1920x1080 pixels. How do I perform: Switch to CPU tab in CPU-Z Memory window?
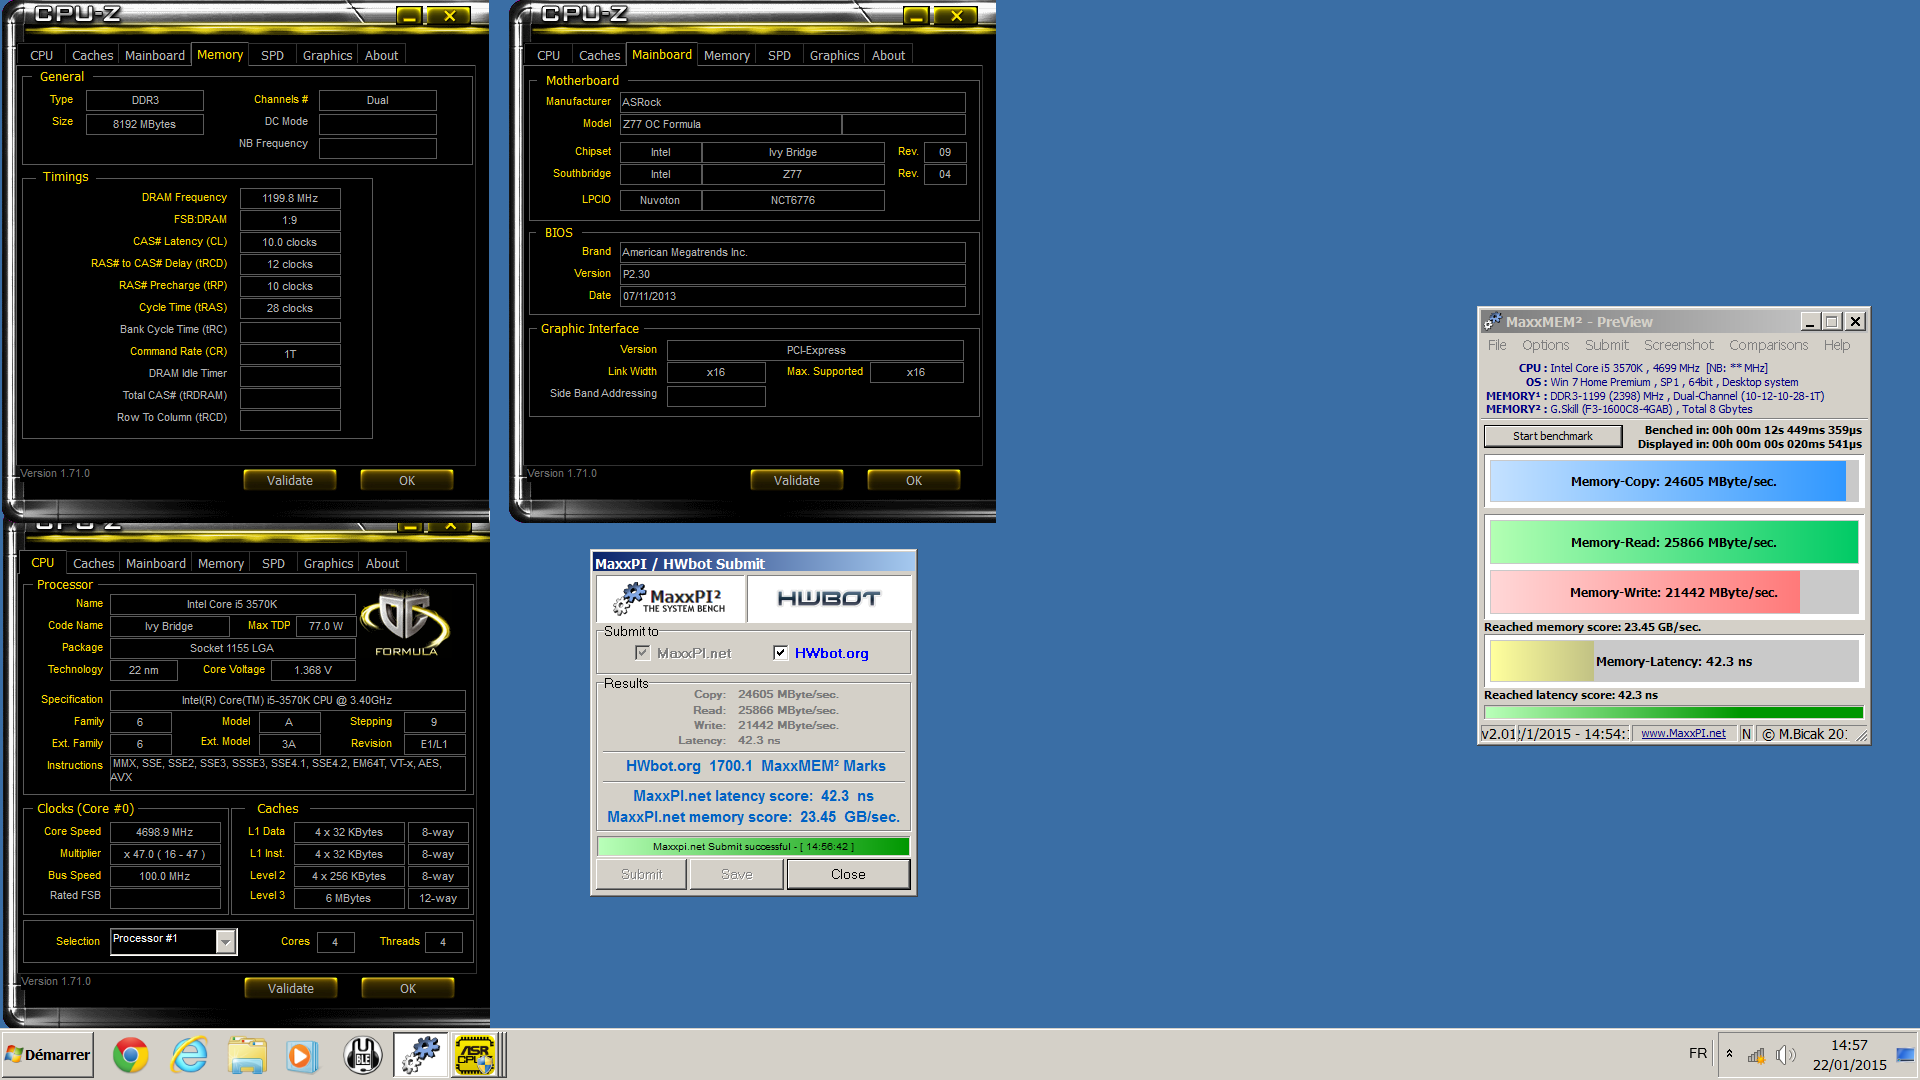coord(42,55)
